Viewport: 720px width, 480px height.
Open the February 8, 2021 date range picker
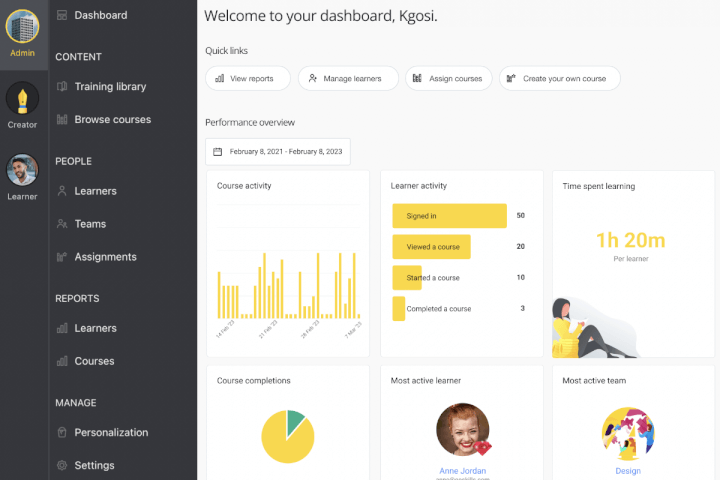(278, 152)
